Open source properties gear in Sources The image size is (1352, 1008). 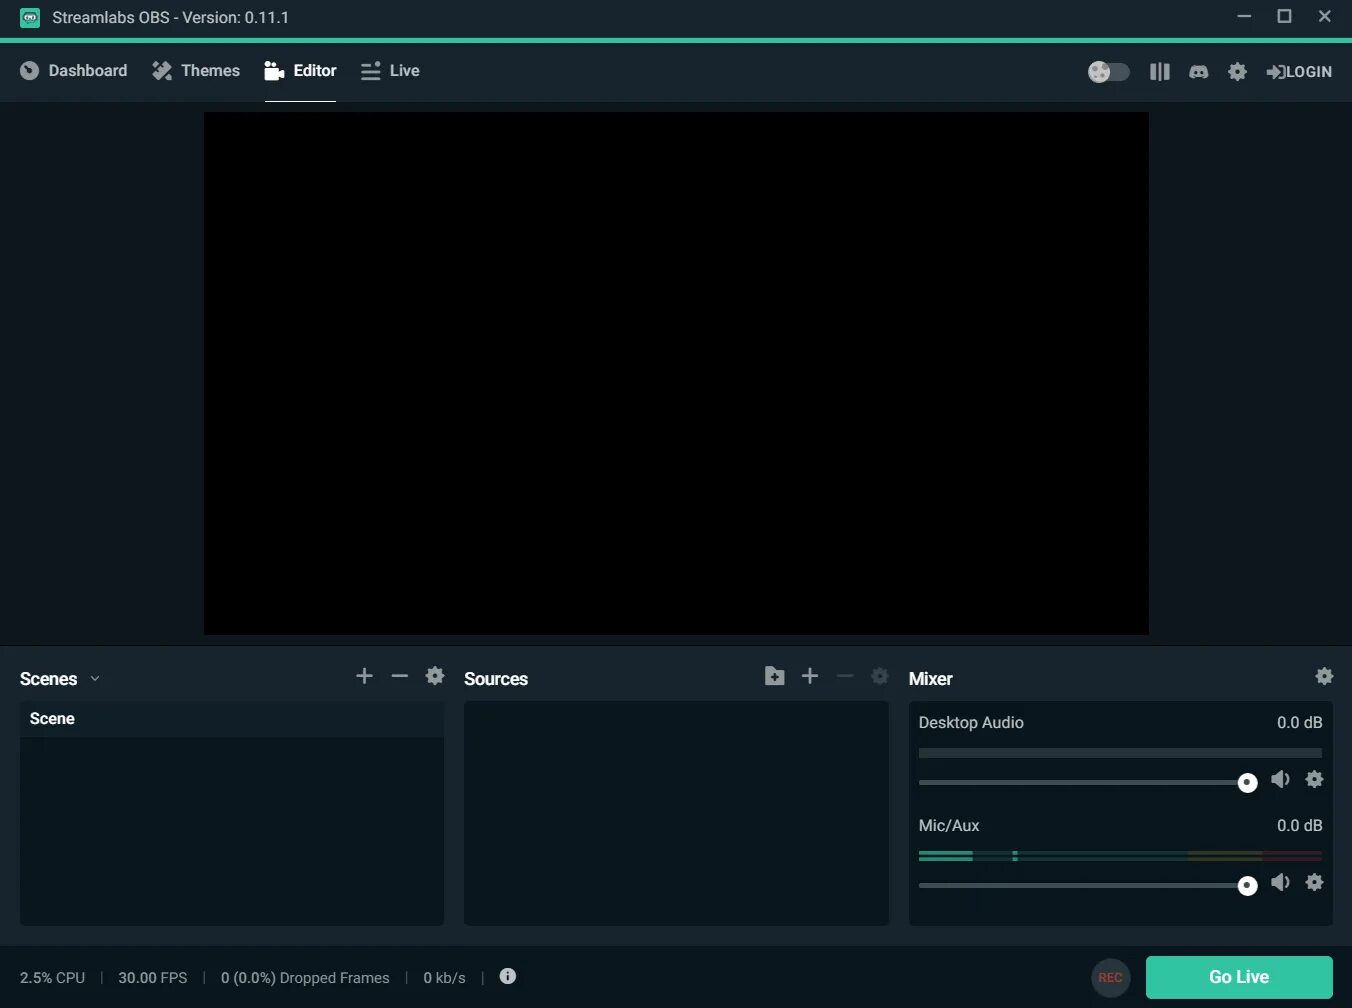pyautogui.click(x=880, y=676)
